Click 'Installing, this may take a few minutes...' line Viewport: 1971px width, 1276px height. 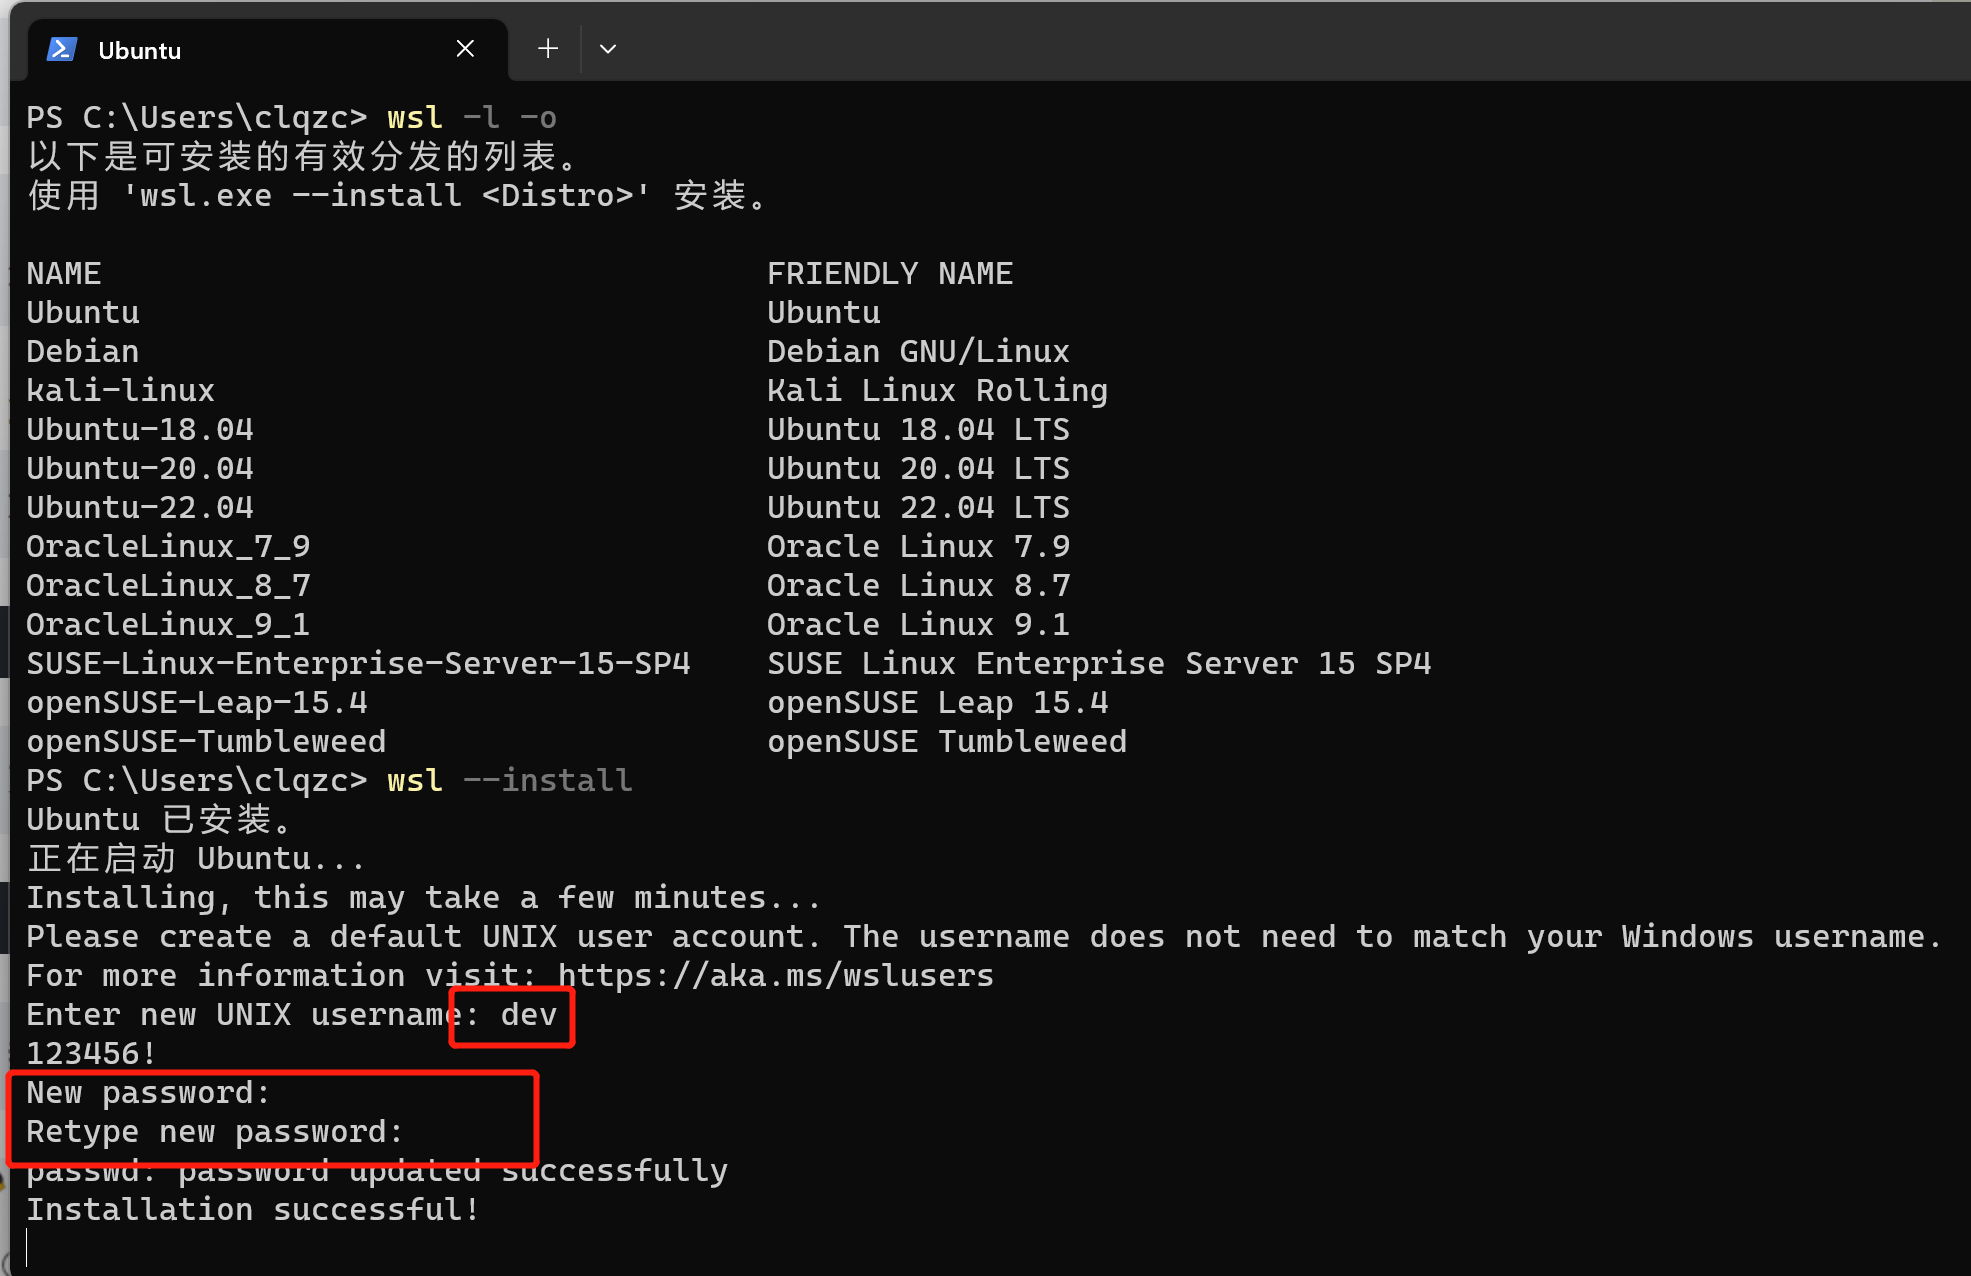click(424, 897)
